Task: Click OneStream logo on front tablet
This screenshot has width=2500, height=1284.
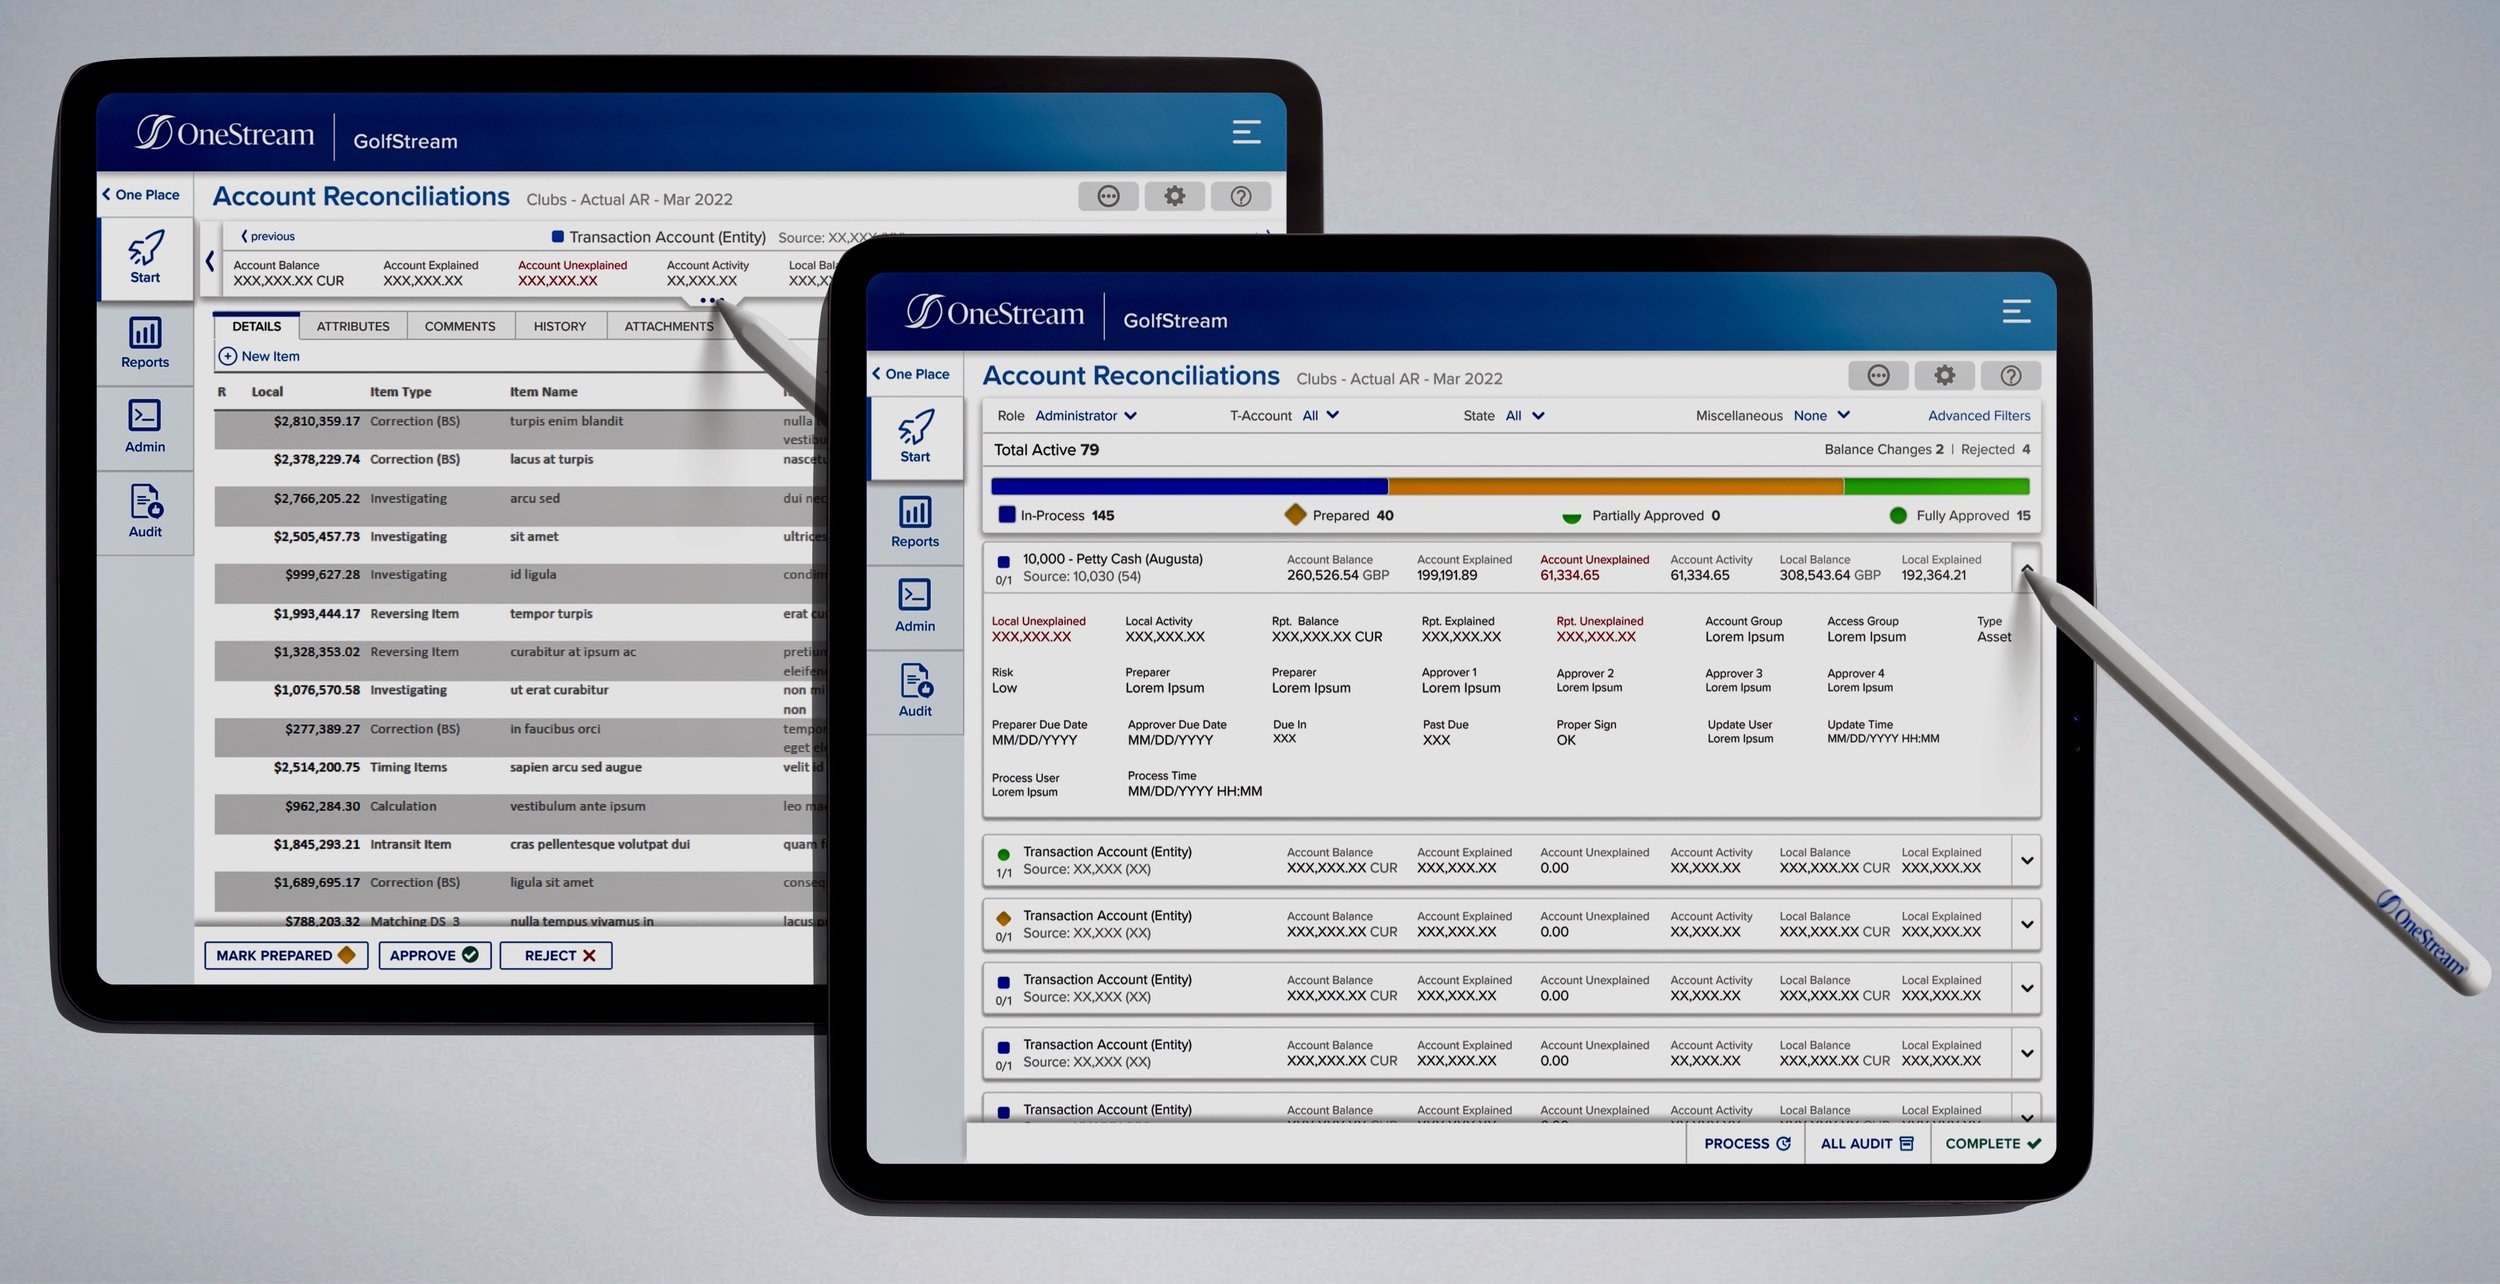Action: coord(994,313)
